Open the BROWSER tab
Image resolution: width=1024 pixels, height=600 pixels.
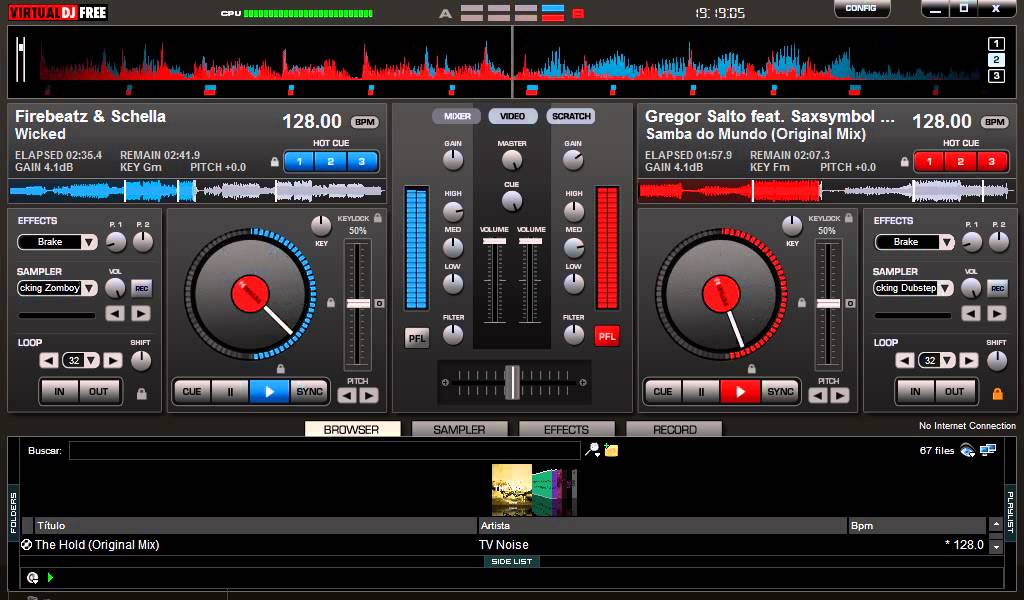point(352,430)
